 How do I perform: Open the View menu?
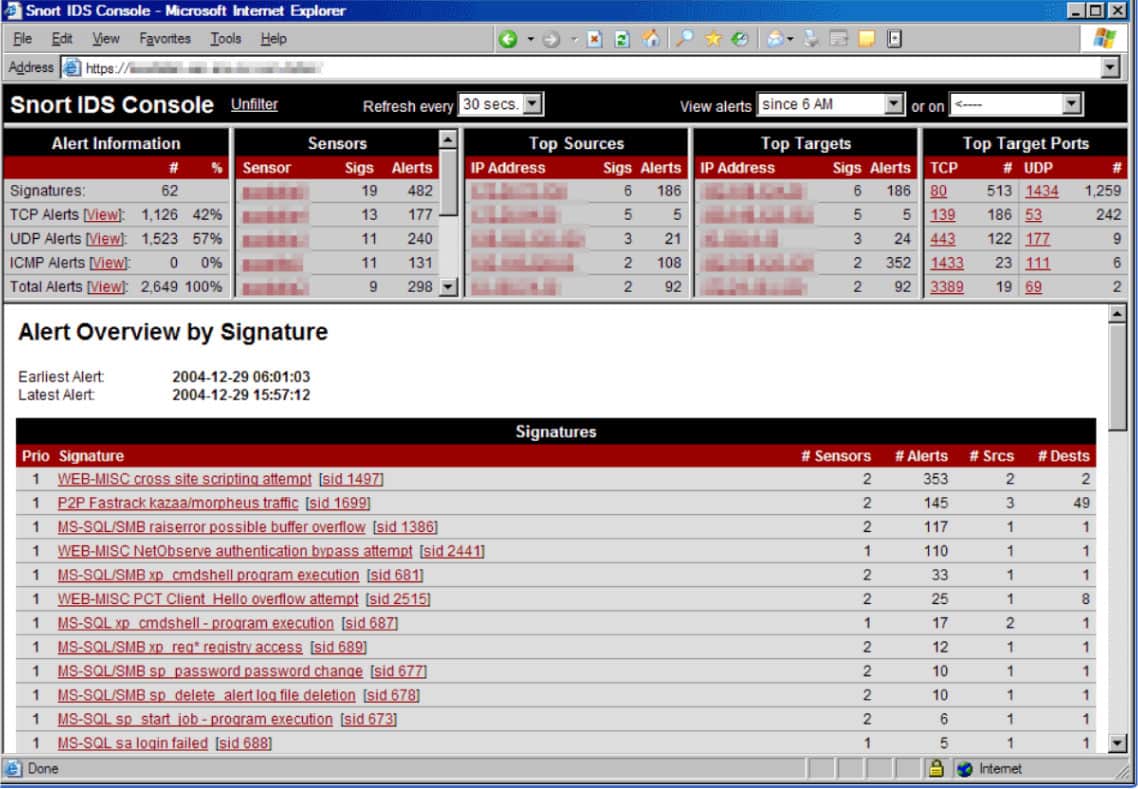pos(106,38)
